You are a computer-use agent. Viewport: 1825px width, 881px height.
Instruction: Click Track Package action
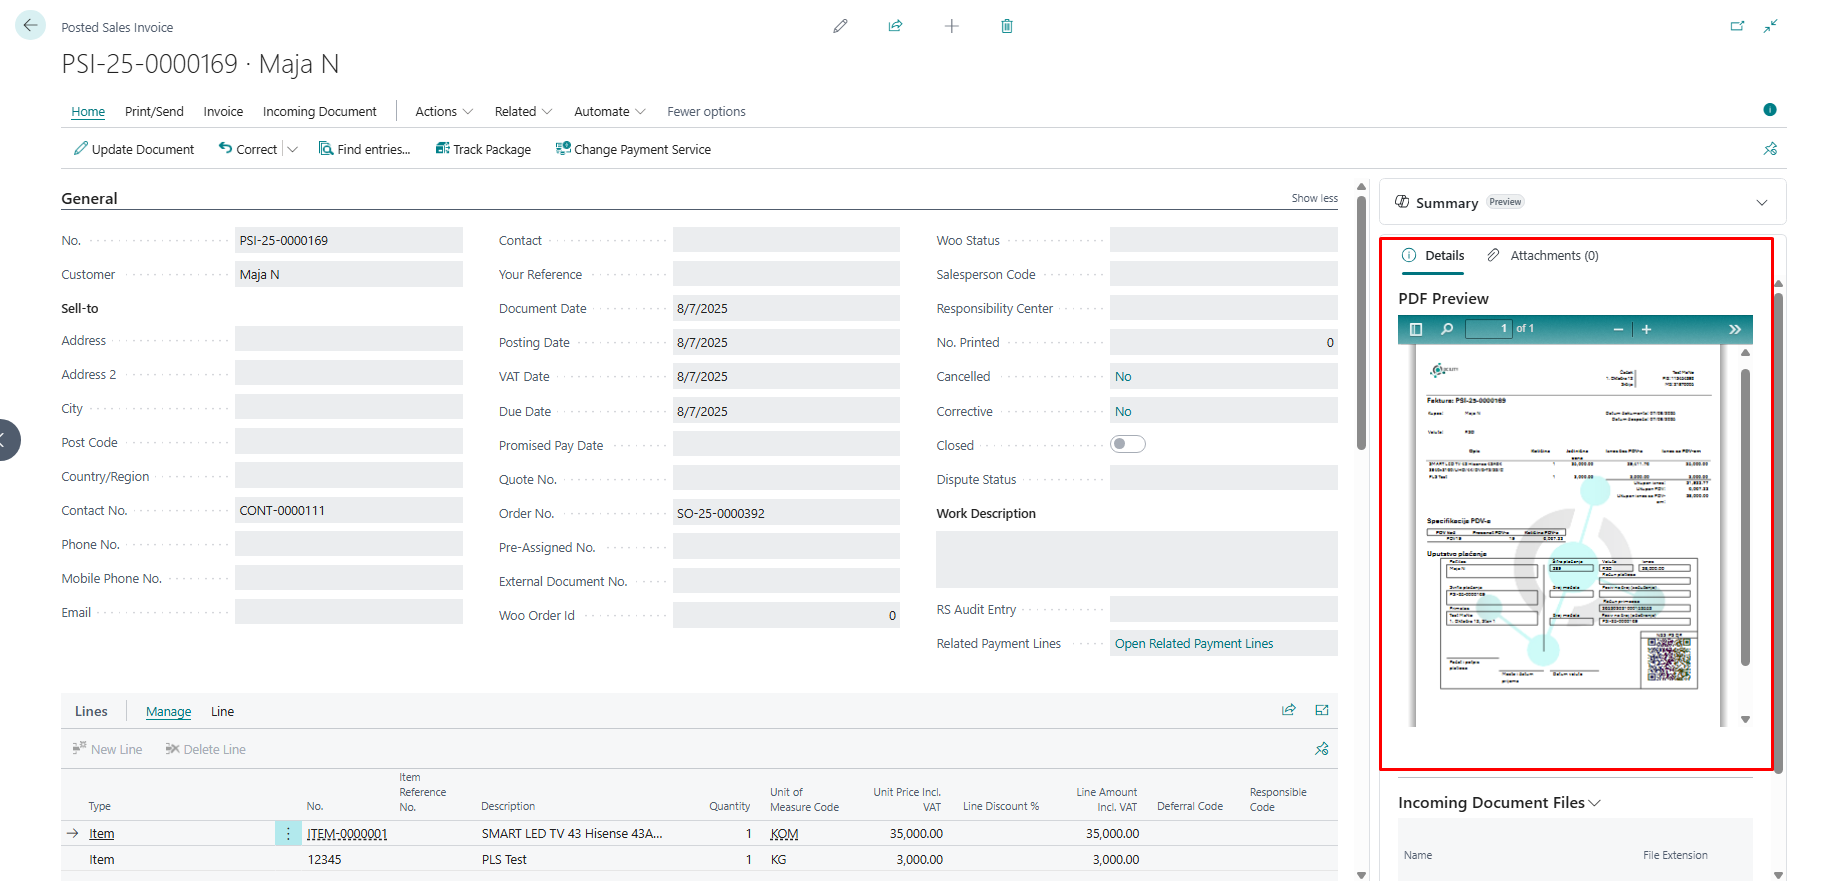click(x=483, y=149)
